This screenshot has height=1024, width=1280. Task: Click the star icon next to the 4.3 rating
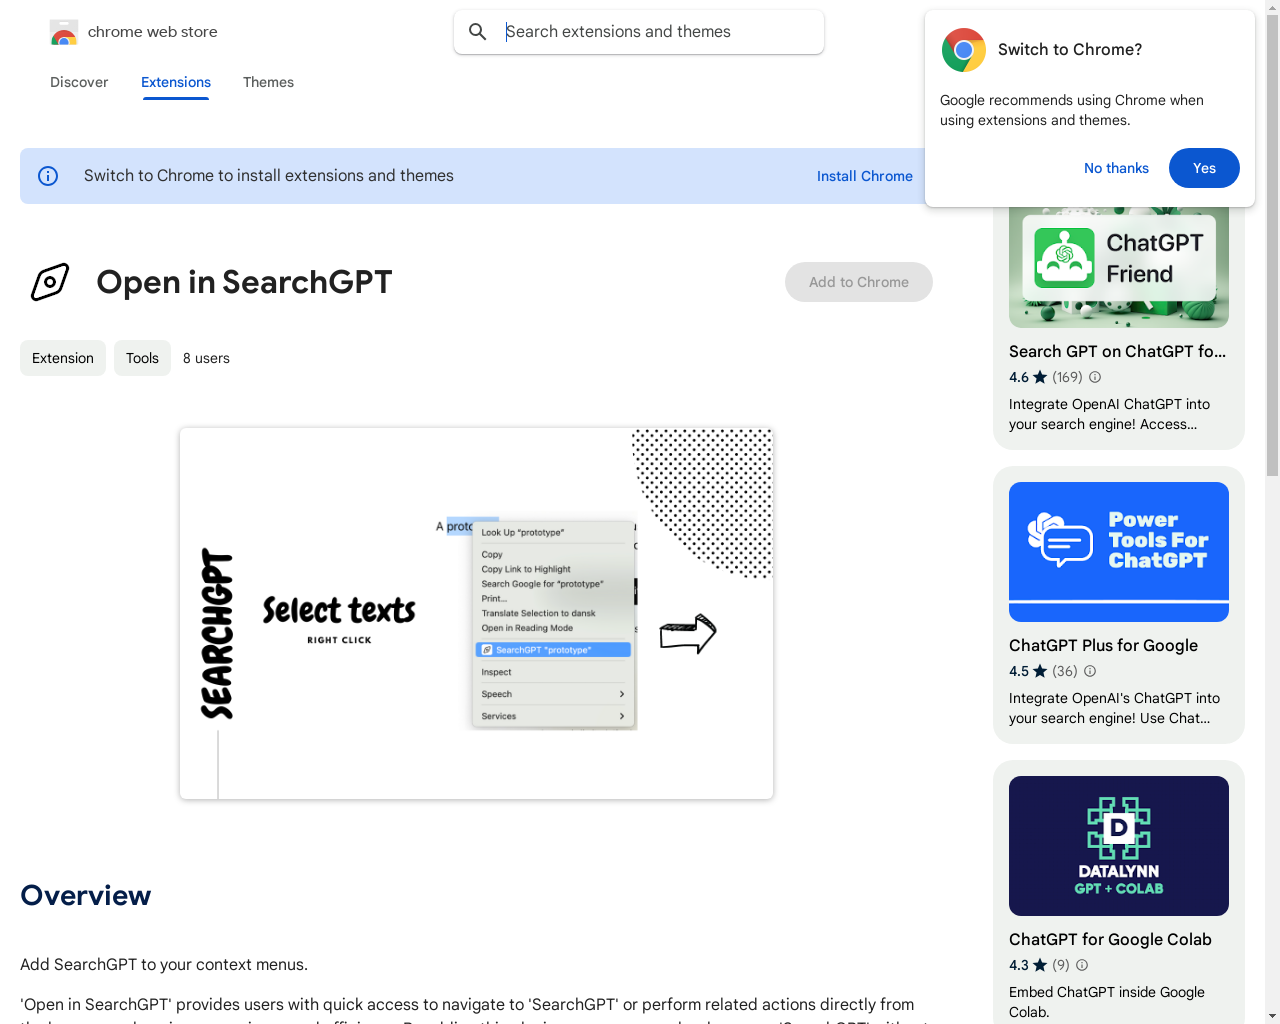(x=1040, y=965)
